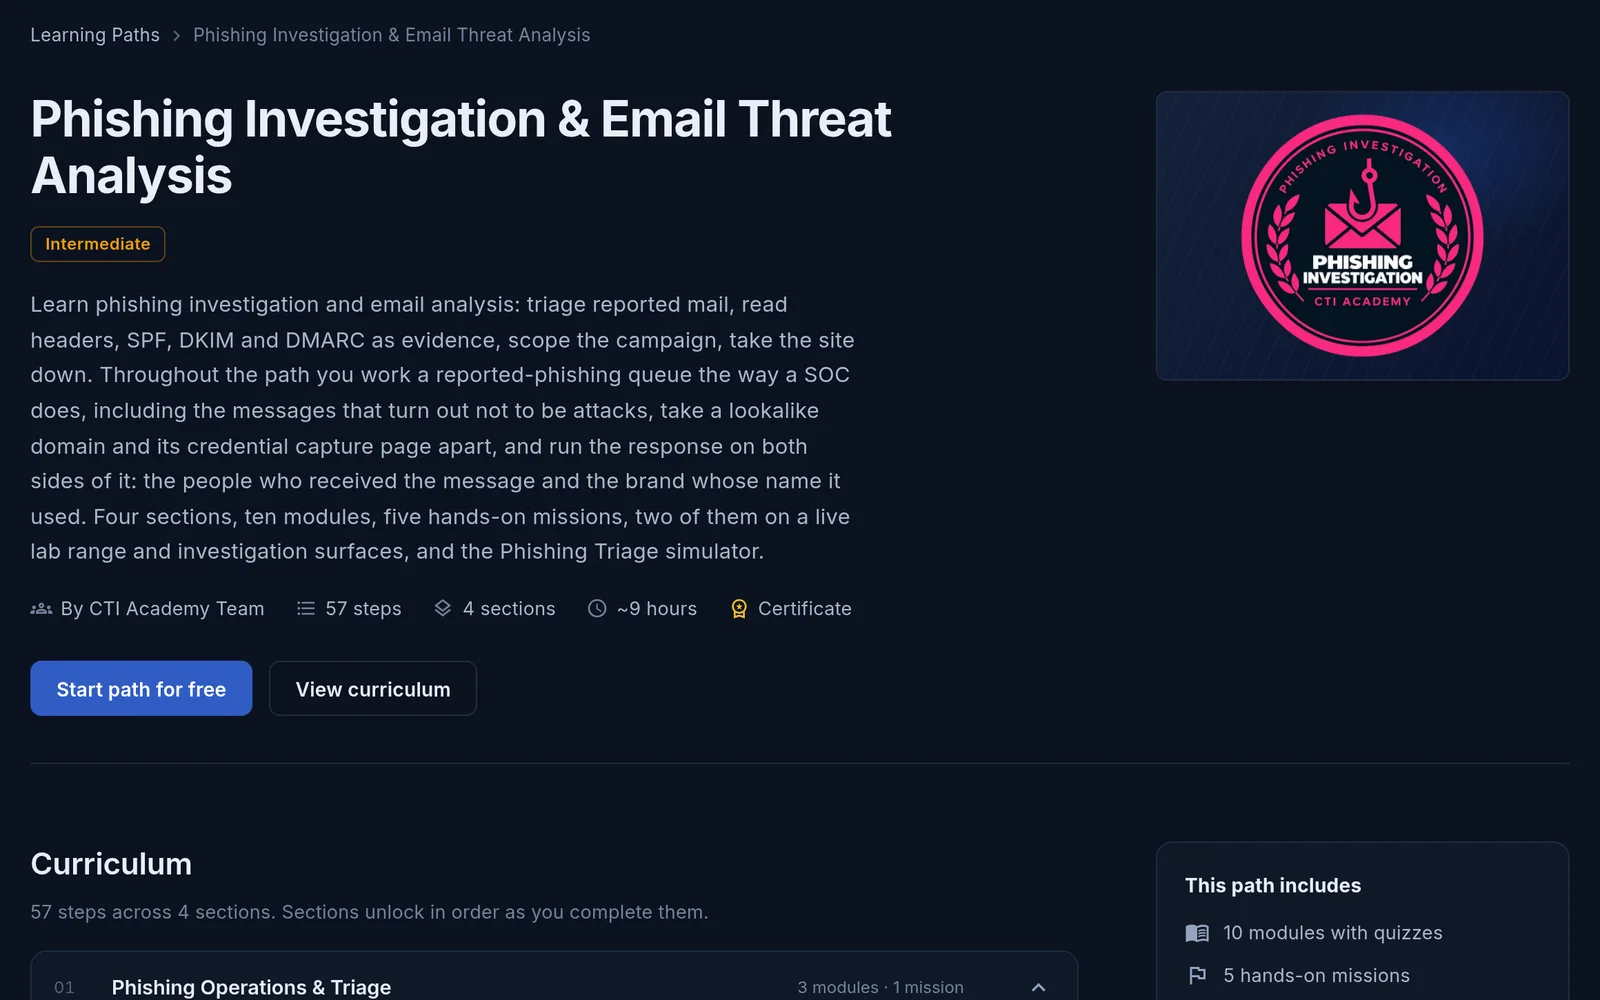Image resolution: width=1600 pixels, height=1000 pixels.
Task: Click the Phishing Operations & Triage section title
Action: point(251,987)
